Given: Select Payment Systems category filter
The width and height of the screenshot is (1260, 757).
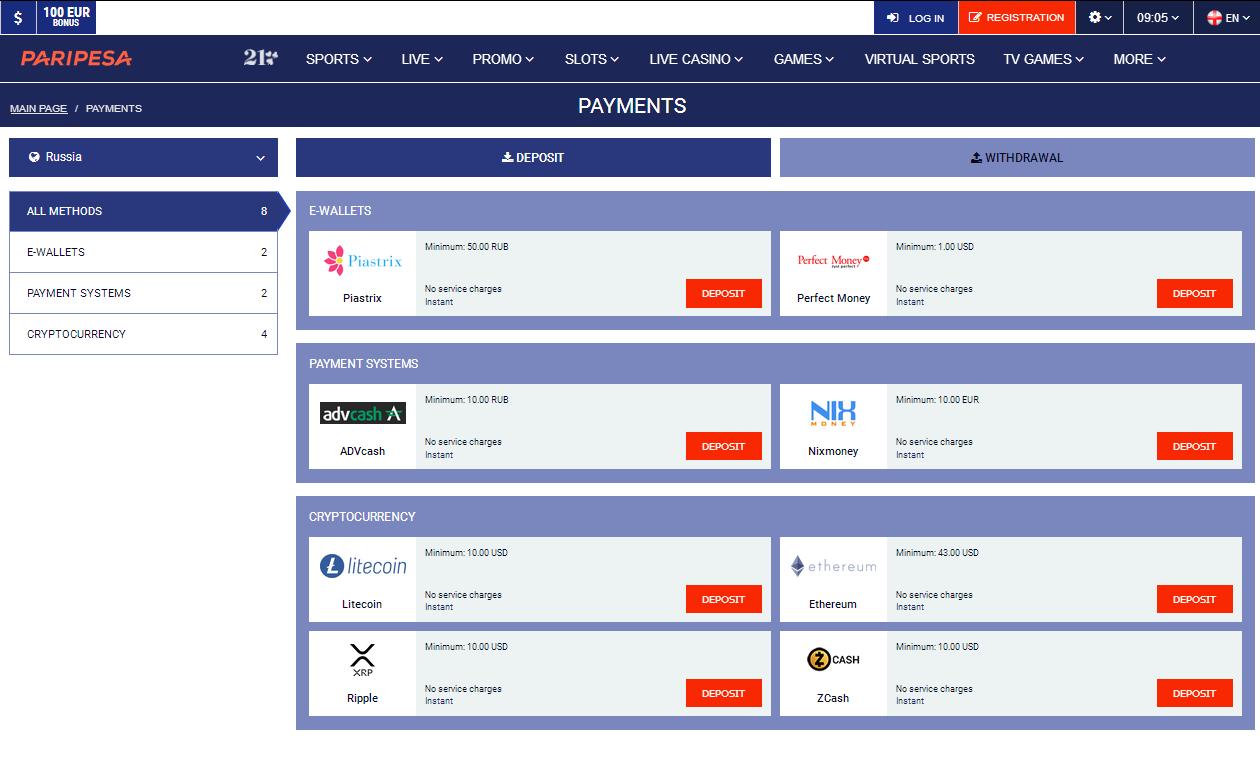Looking at the screenshot, I should [143, 293].
